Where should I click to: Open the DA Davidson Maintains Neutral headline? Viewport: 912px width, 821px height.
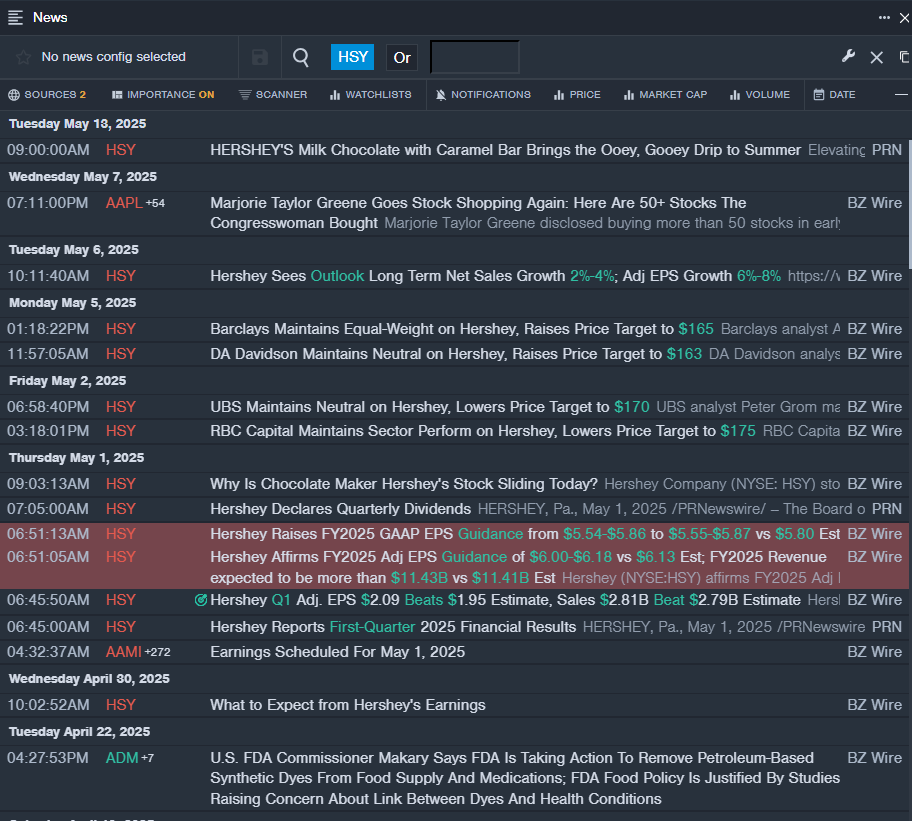point(456,354)
